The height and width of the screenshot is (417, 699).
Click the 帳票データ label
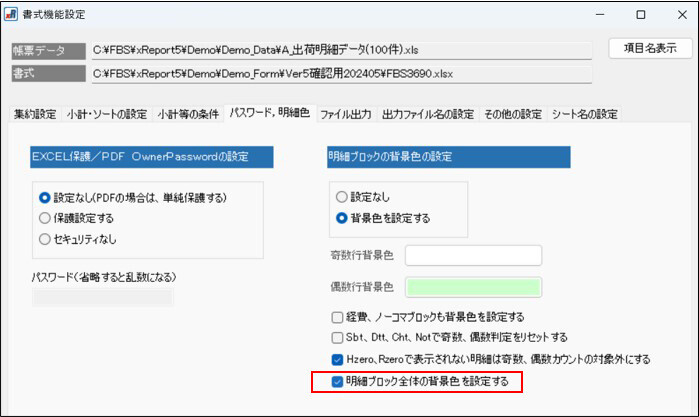click(49, 51)
